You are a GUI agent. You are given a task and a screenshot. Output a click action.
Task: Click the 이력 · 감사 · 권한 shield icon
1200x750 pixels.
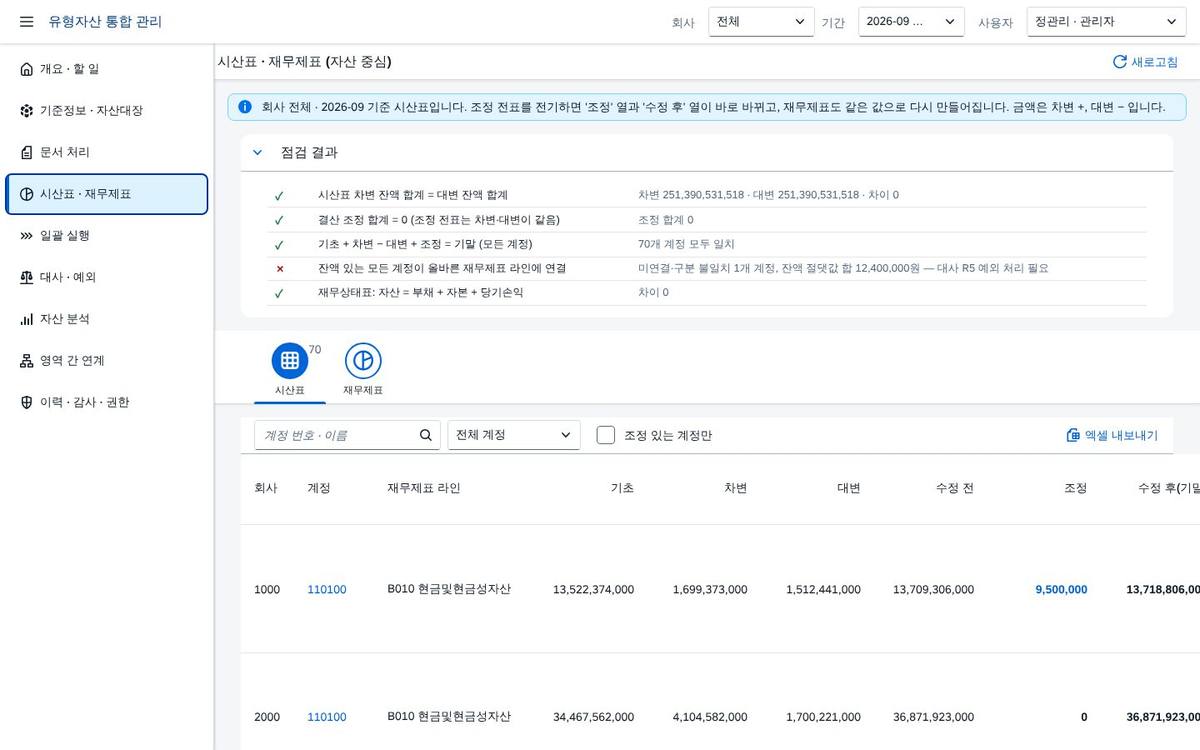click(26, 402)
